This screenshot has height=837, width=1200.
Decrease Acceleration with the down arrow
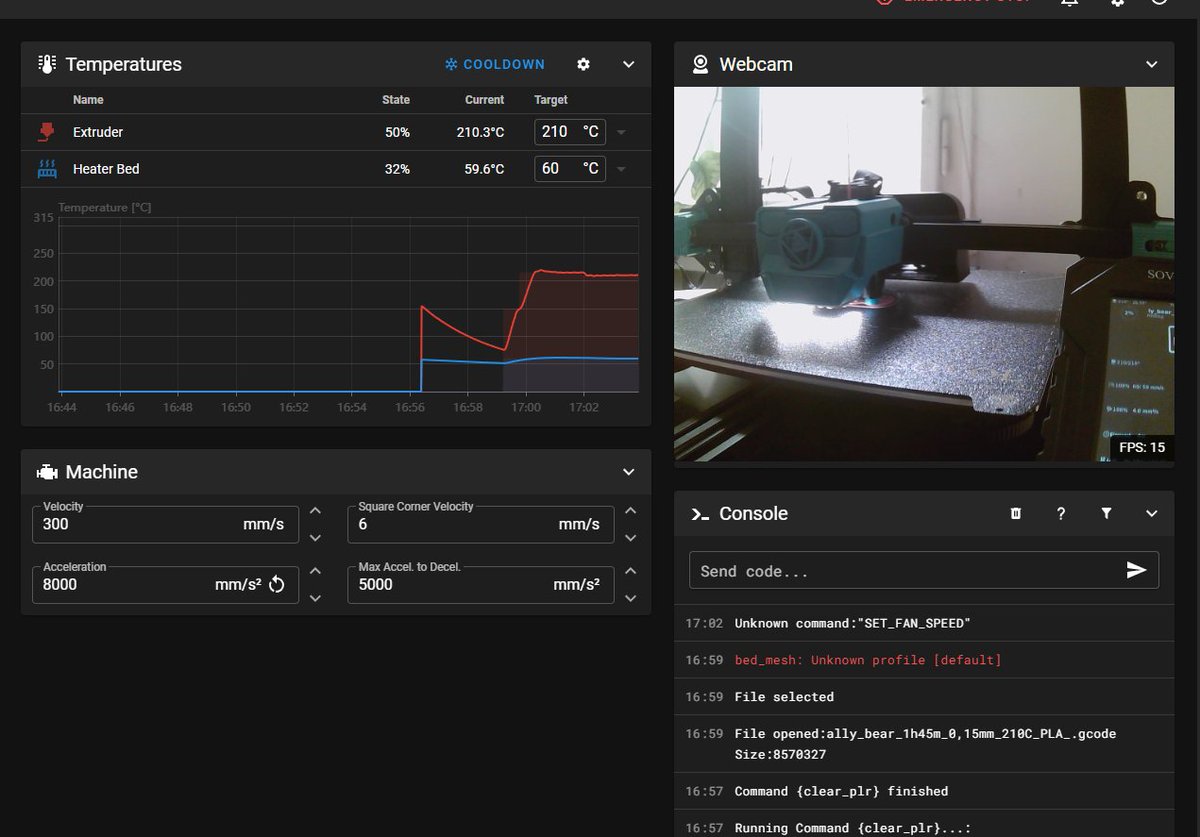[x=315, y=598]
